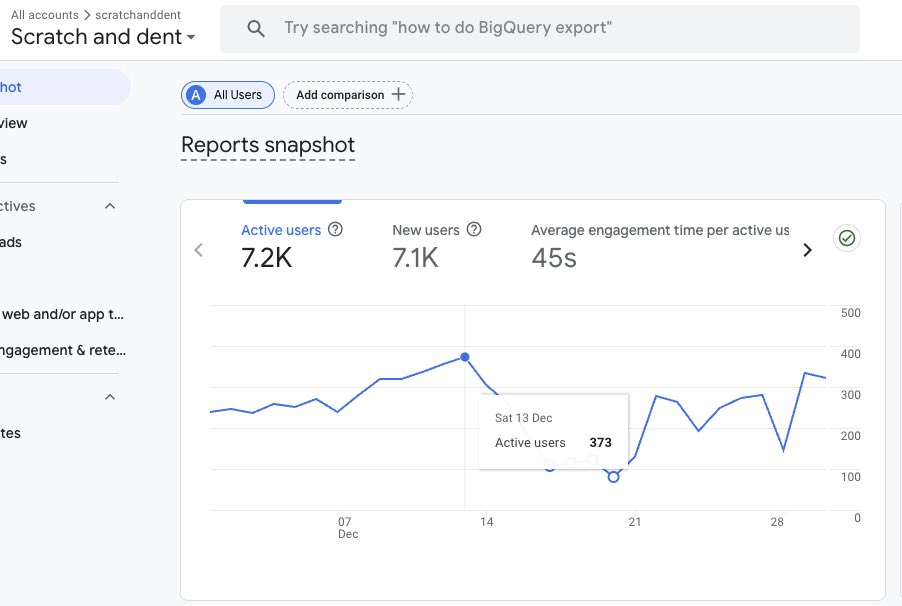Collapse the lower sidebar section chevron
Image resolution: width=902 pixels, height=606 pixels.
tap(110, 397)
